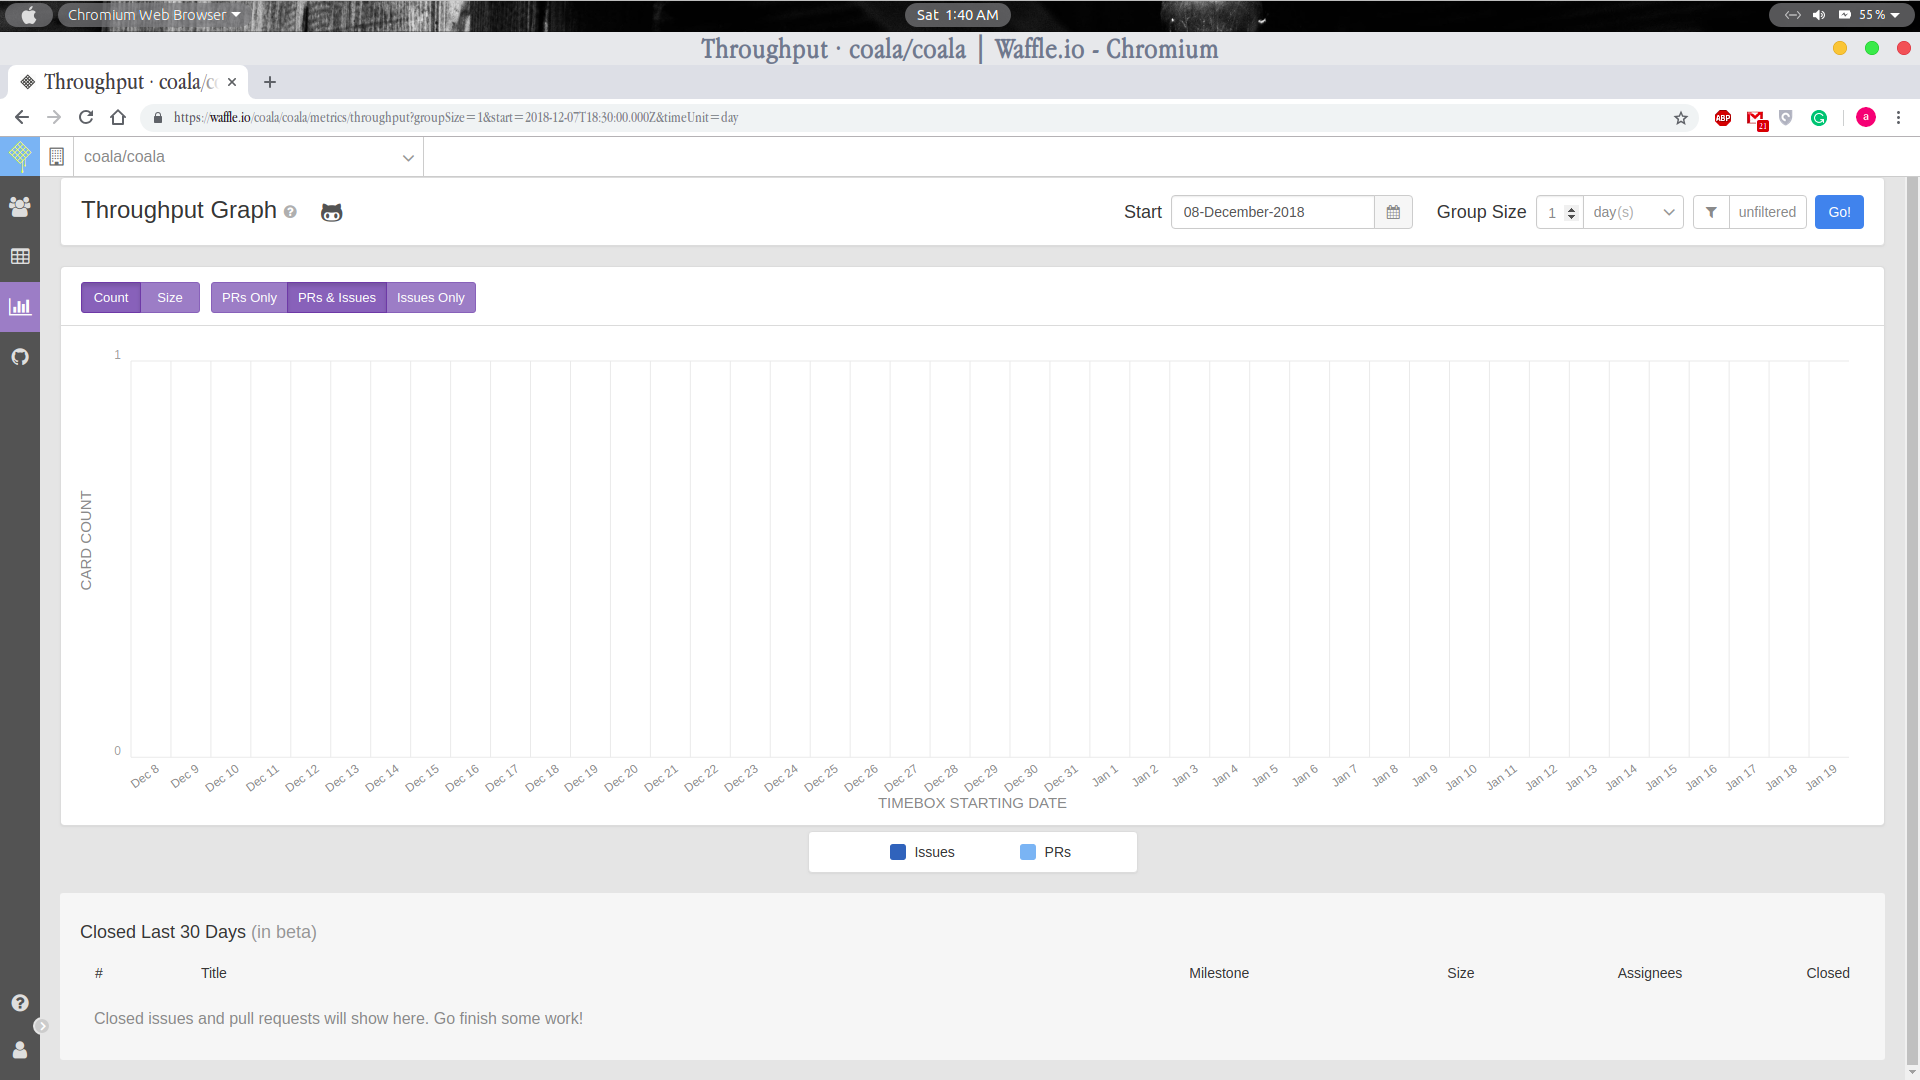Switch throughput view to Size
The image size is (1920, 1080).
point(169,297)
